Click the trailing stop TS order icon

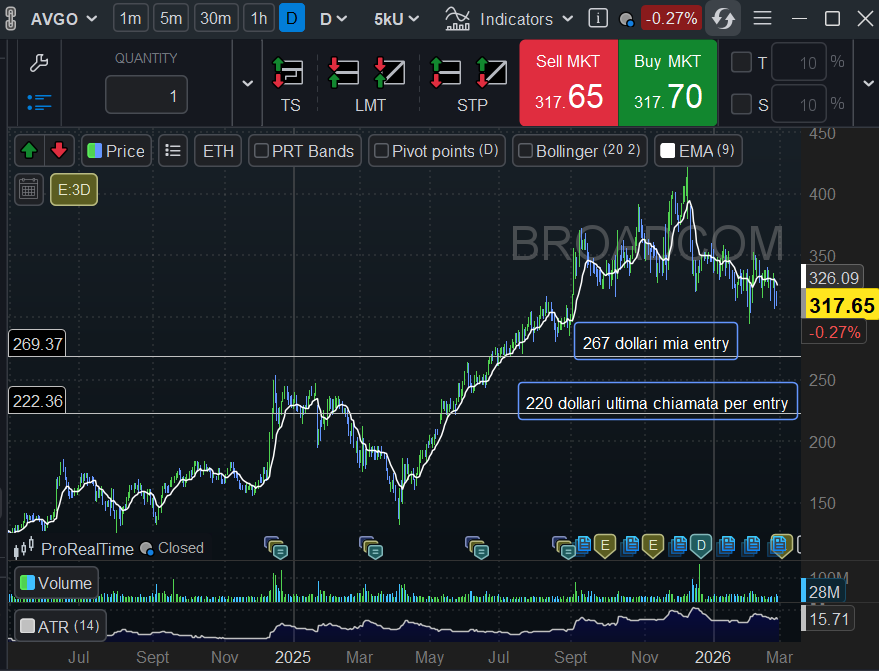point(289,73)
